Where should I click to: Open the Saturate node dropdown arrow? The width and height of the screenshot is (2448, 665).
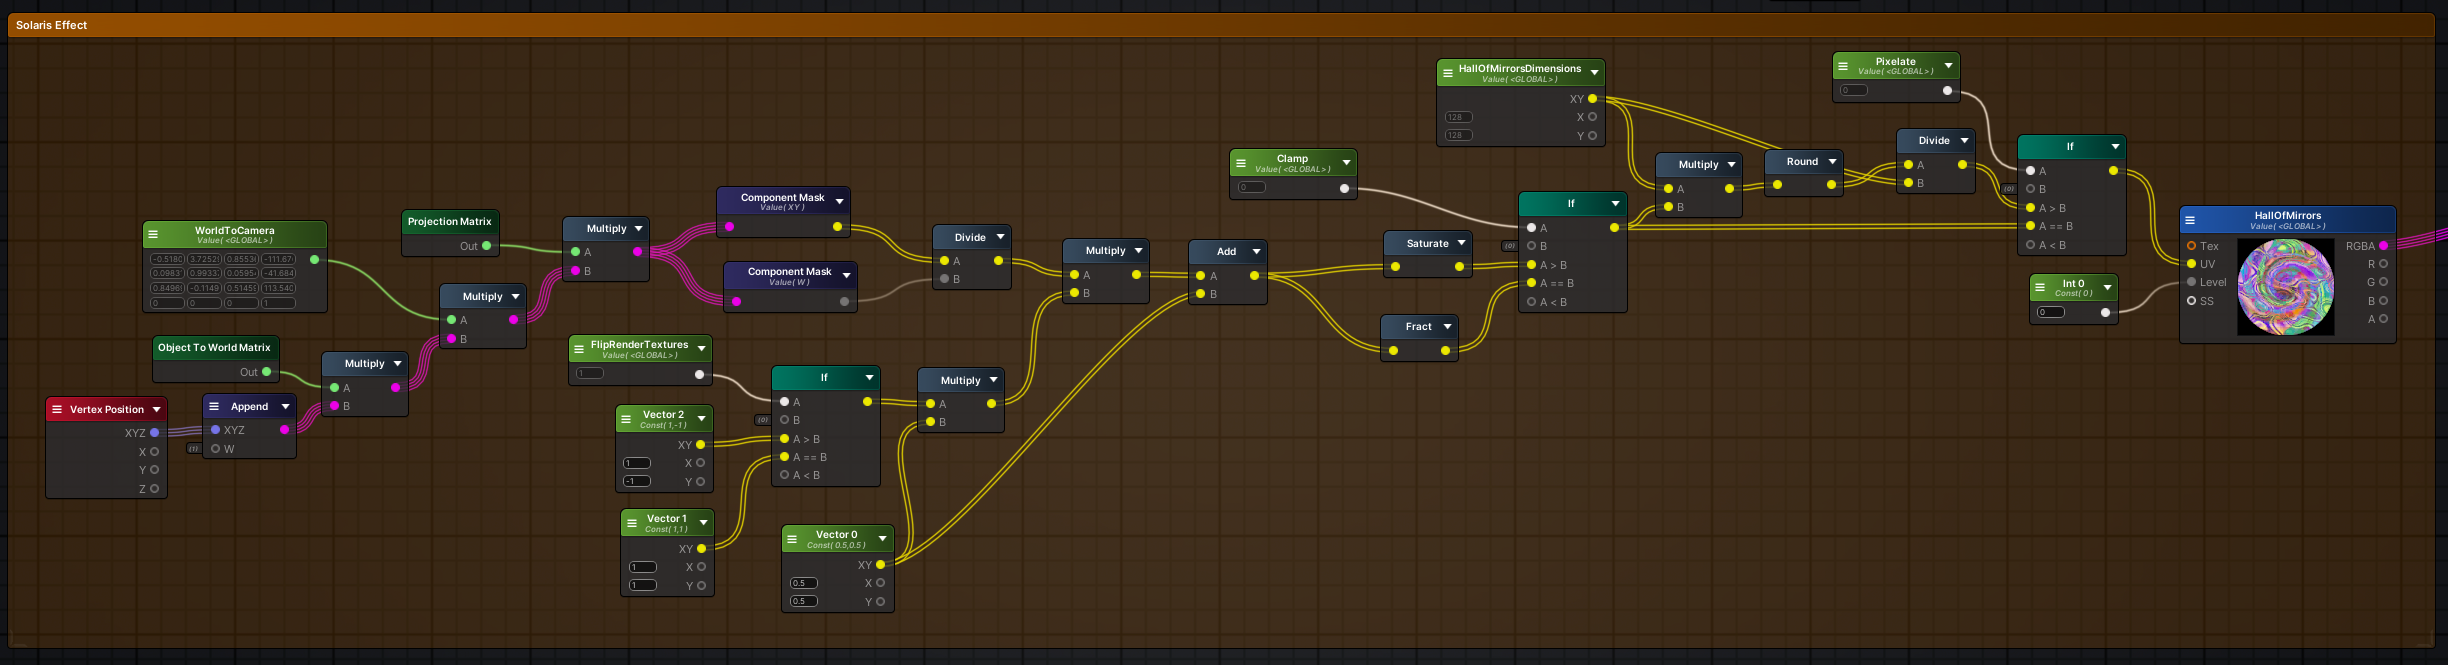[1462, 243]
